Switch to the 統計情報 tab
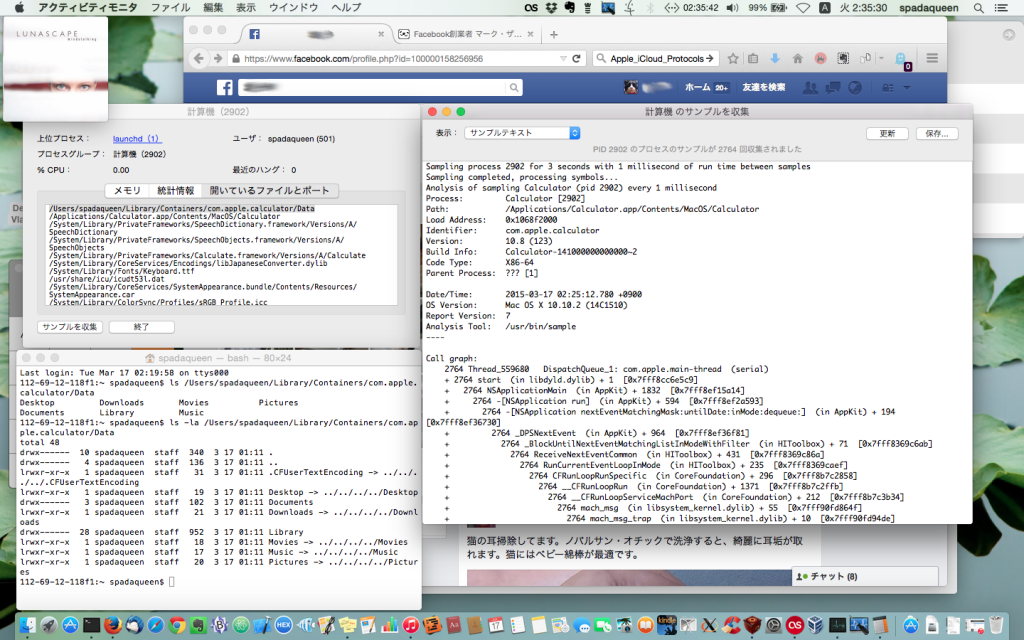The image size is (1024, 640). [175, 191]
